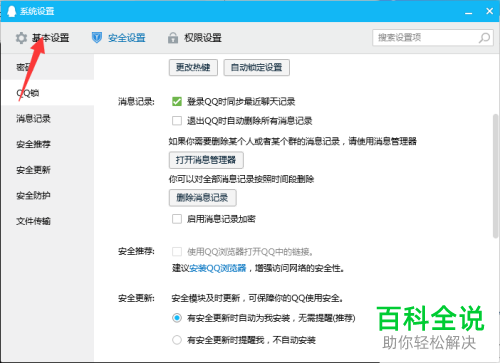Select 安全防护 in the sidebar
500x363 pixels.
pyautogui.click(x=47, y=195)
